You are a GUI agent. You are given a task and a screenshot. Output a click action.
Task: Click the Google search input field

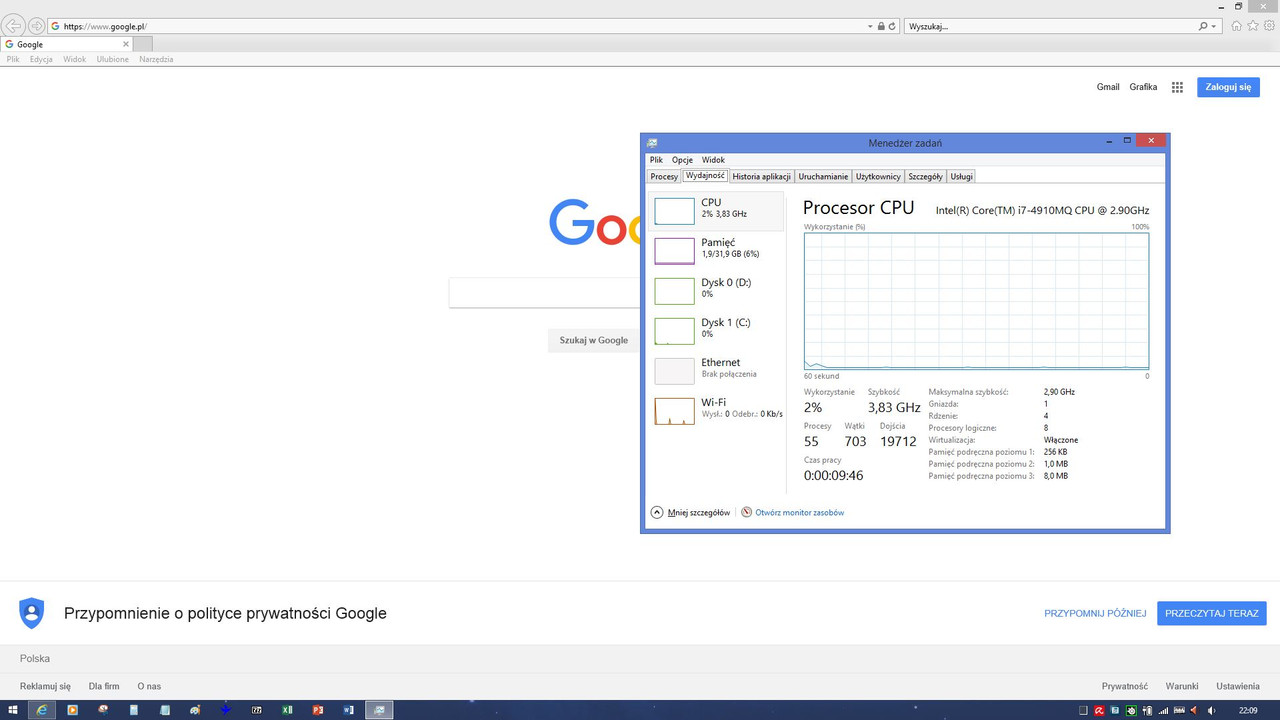click(x=544, y=293)
